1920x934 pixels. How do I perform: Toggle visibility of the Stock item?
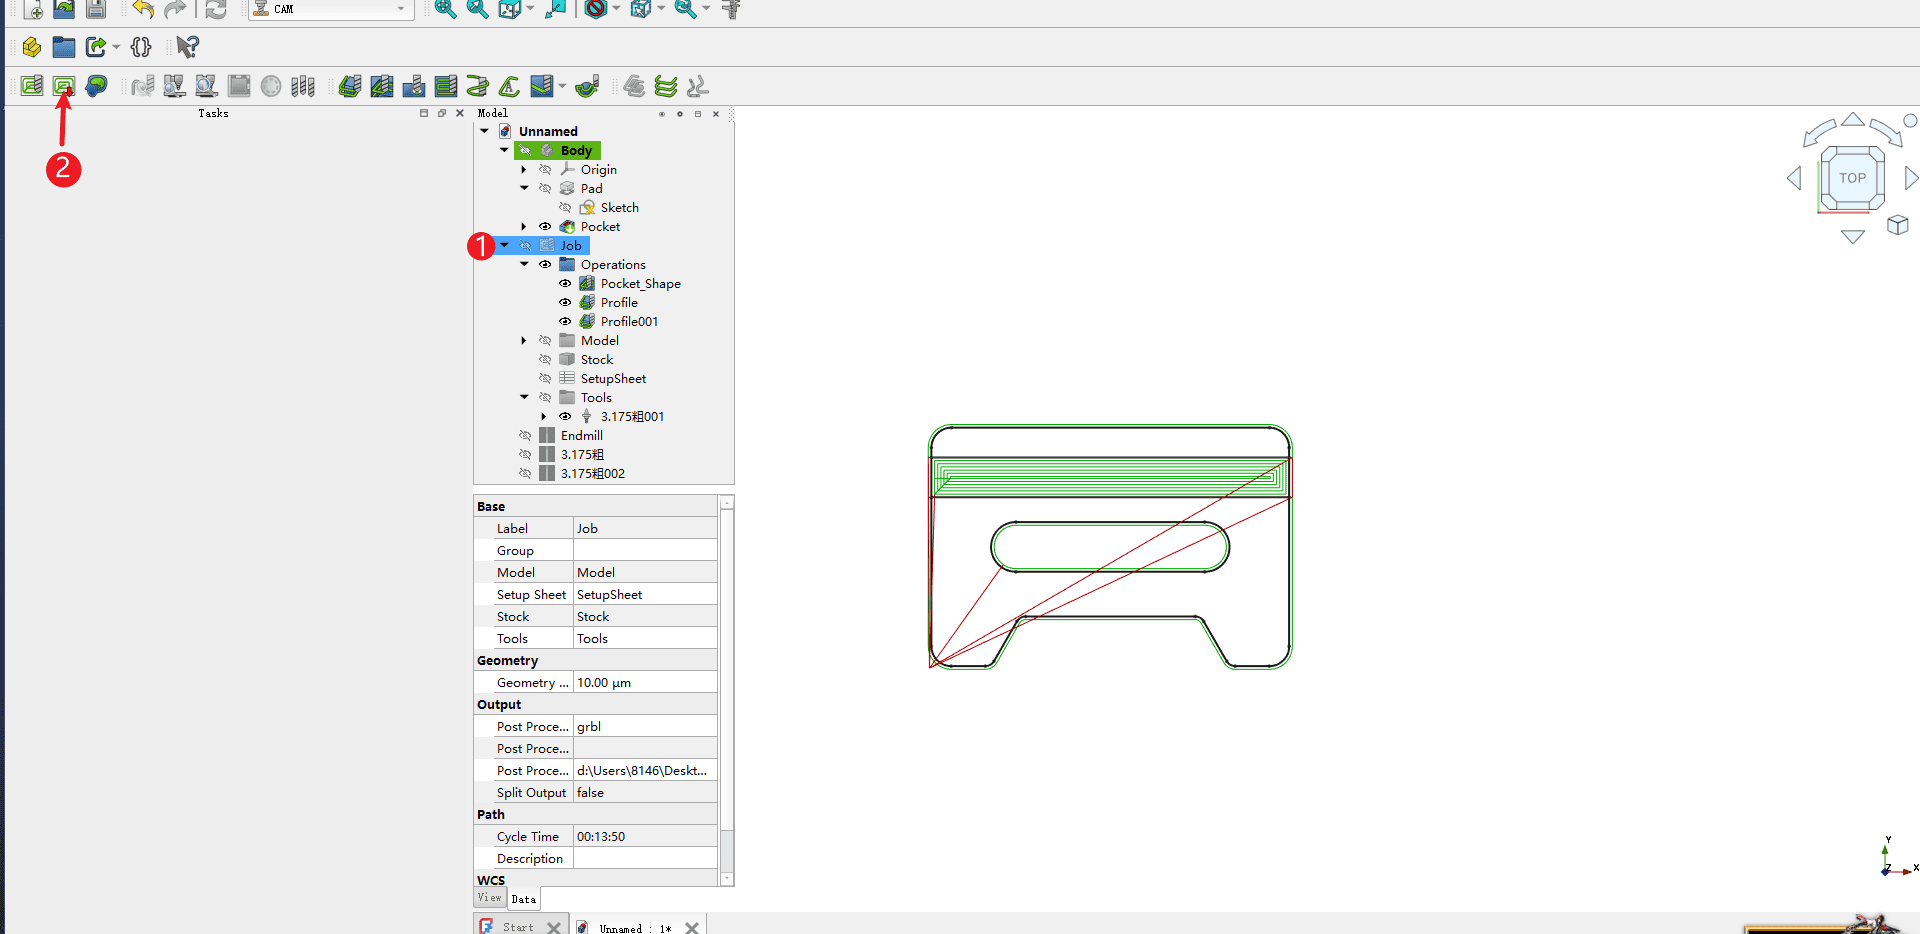[545, 360]
